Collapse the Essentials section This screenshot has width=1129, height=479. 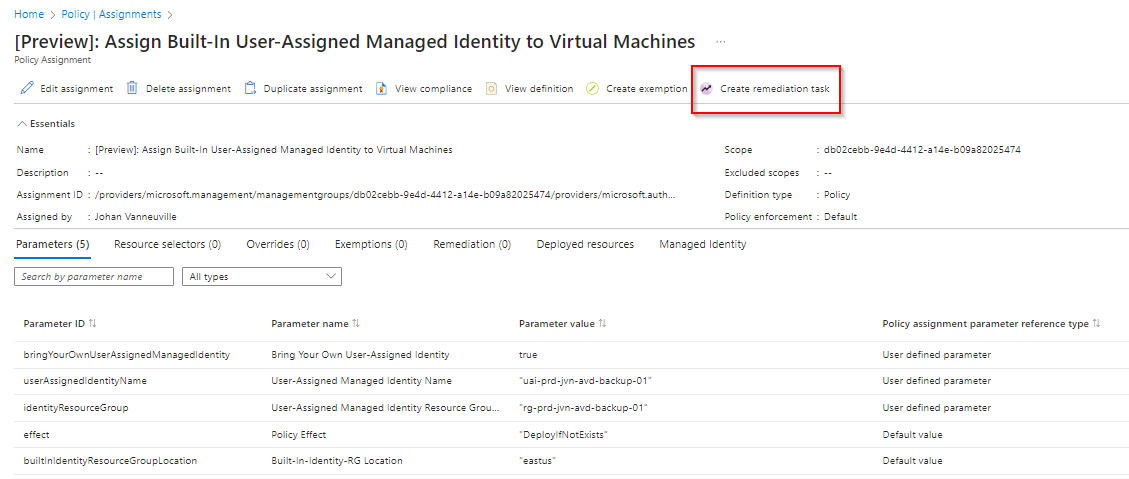[46, 124]
